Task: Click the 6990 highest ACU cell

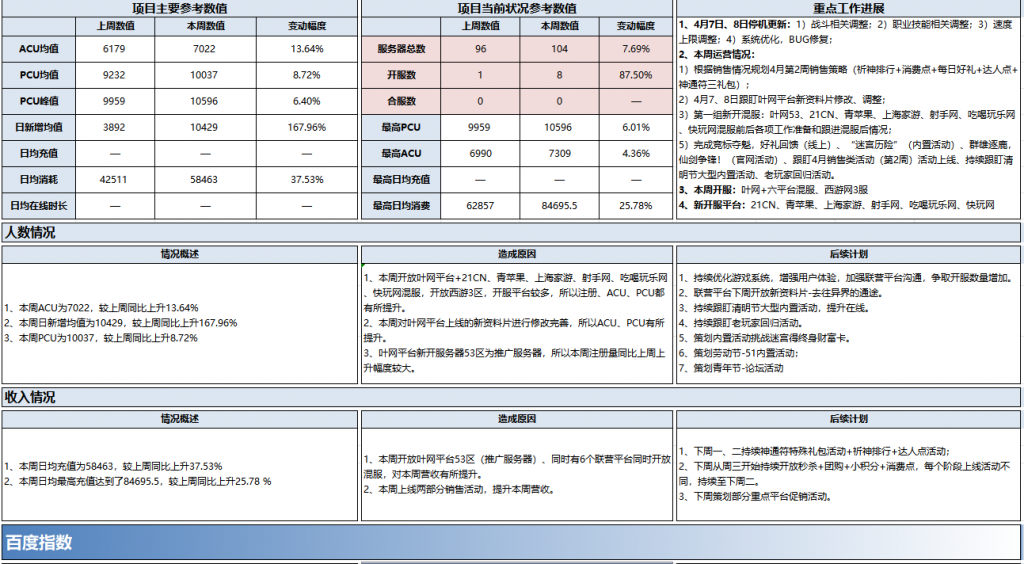Action: 479,153
